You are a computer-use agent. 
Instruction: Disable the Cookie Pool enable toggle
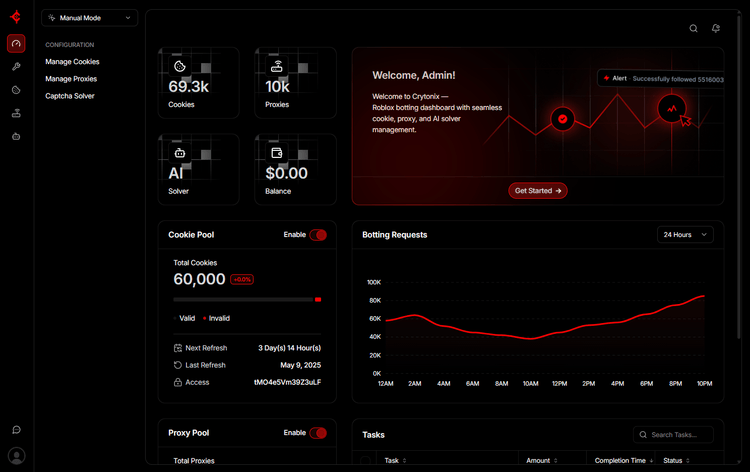pyautogui.click(x=318, y=235)
